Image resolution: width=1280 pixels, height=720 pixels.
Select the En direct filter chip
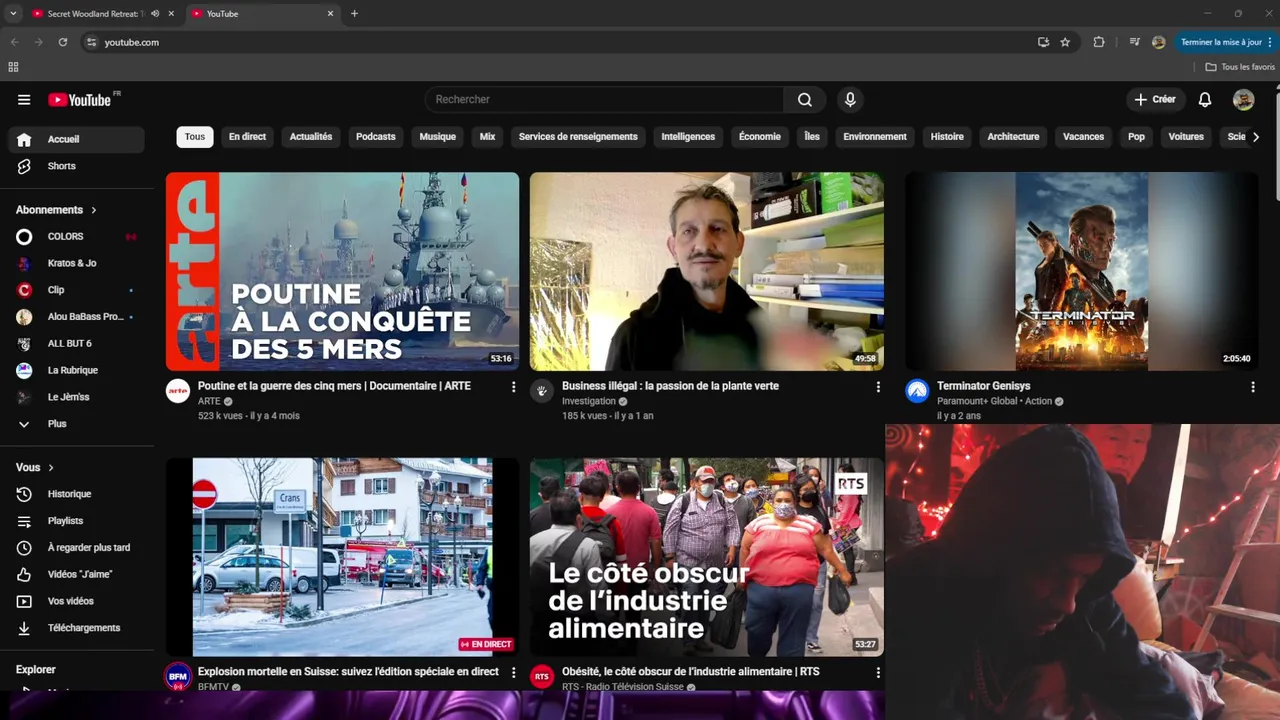pyautogui.click(x=247, y=137)
